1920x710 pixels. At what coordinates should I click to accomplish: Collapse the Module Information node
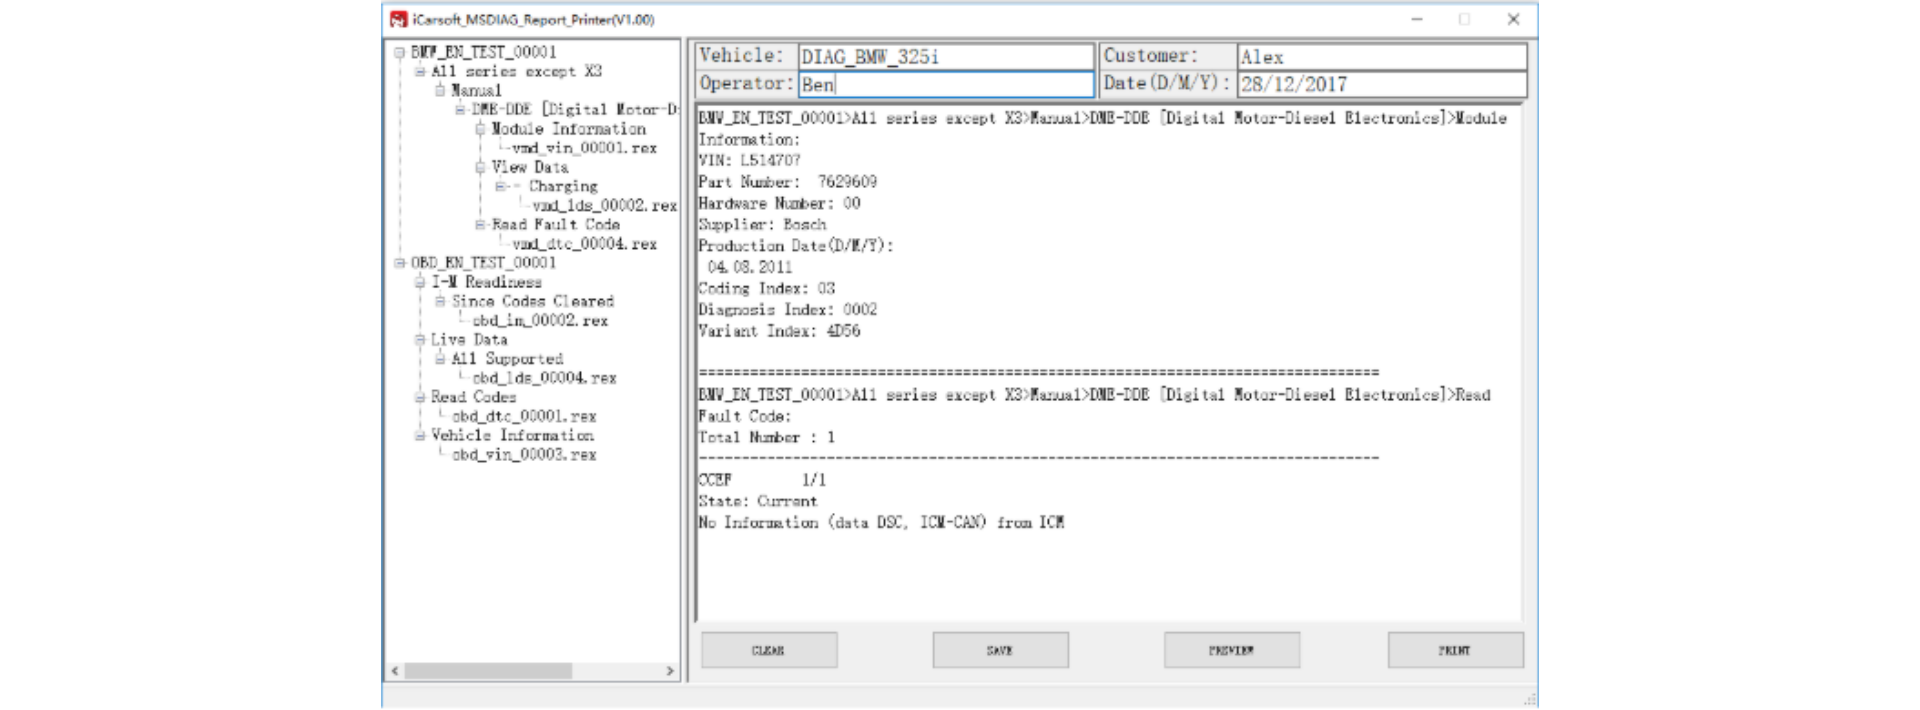click(x=480, y=129)
